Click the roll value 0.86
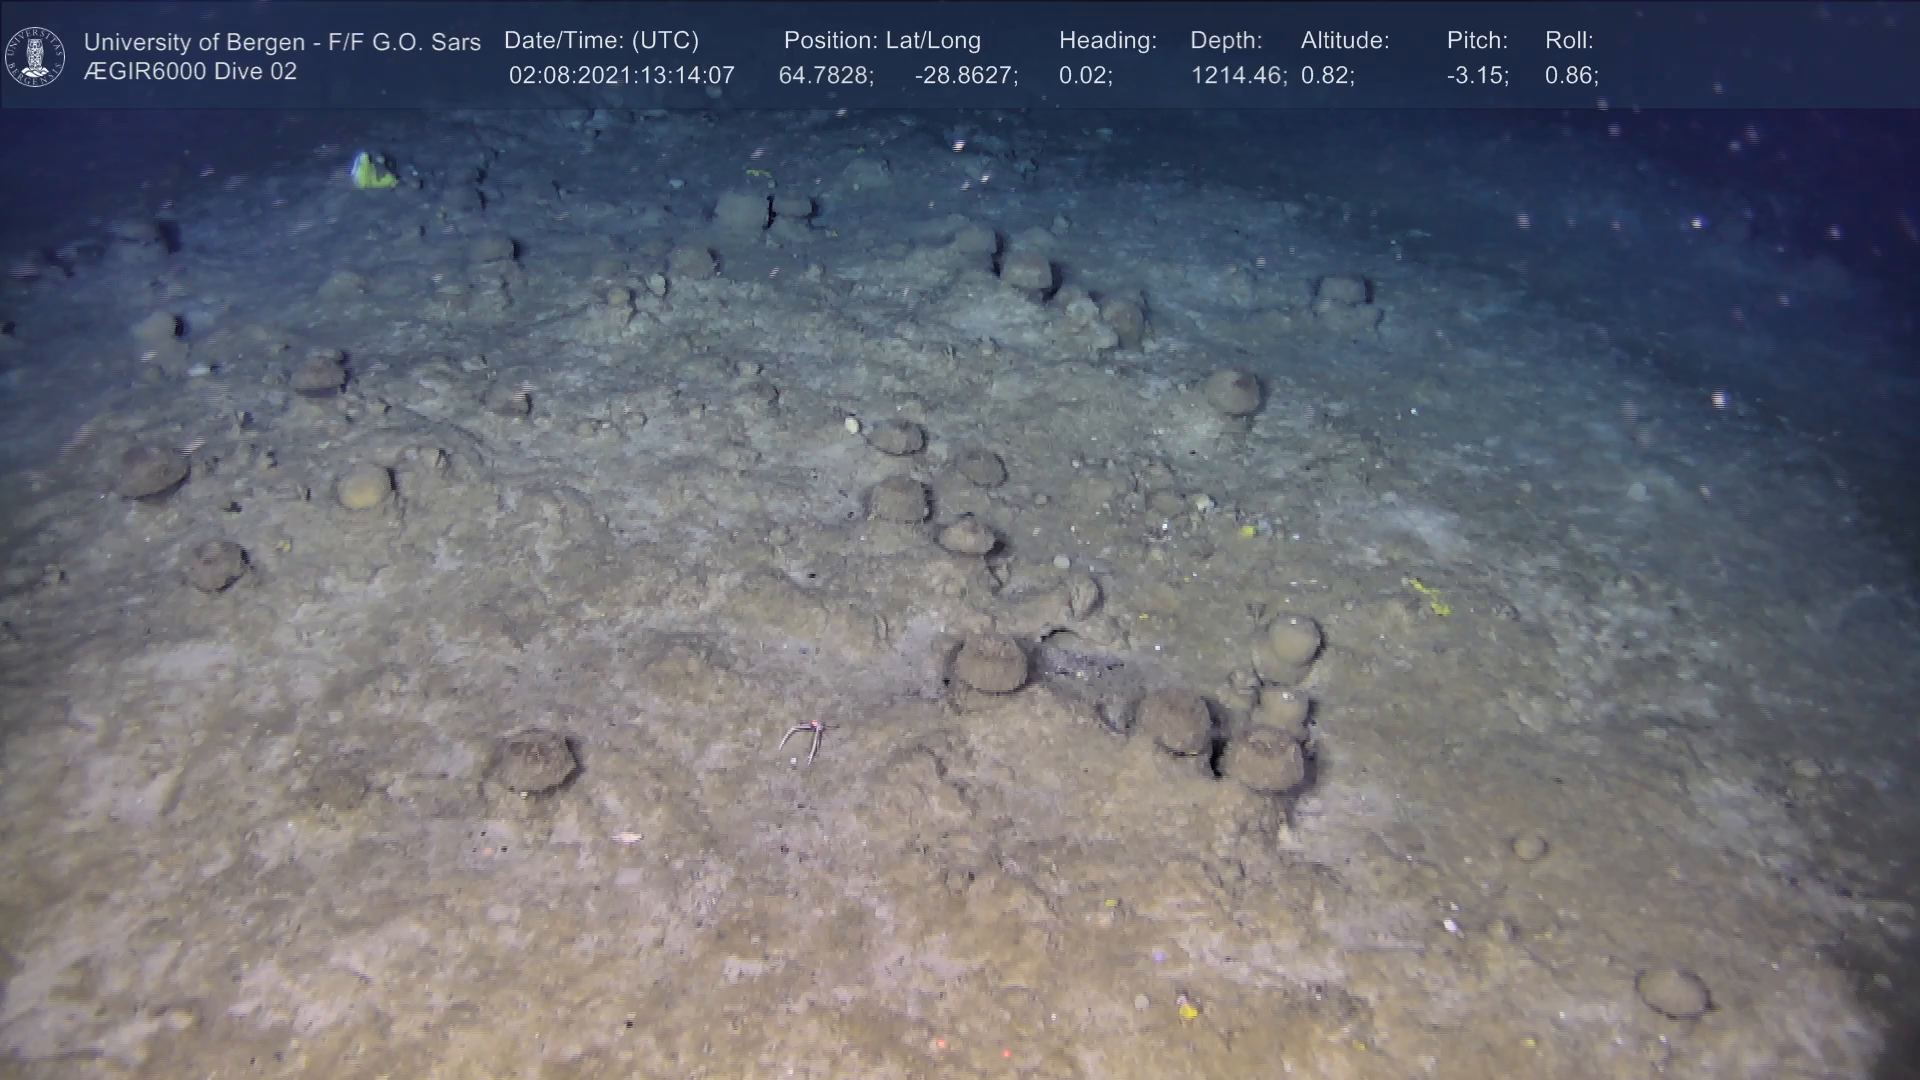 pos(1571,76)
